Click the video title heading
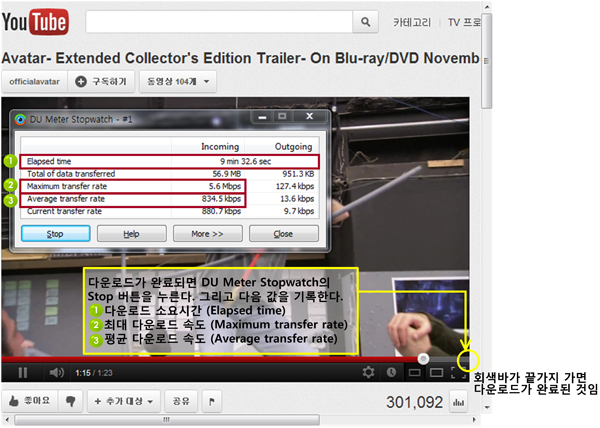The height and width of the screenshot is (428, 600). (240, 58)
